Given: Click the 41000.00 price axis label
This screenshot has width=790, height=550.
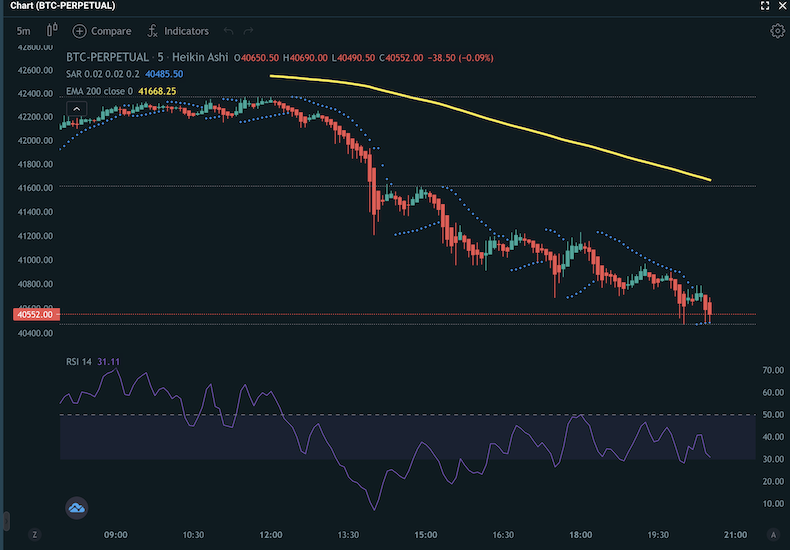Looking at the screenshot, I should click(35, 260).
